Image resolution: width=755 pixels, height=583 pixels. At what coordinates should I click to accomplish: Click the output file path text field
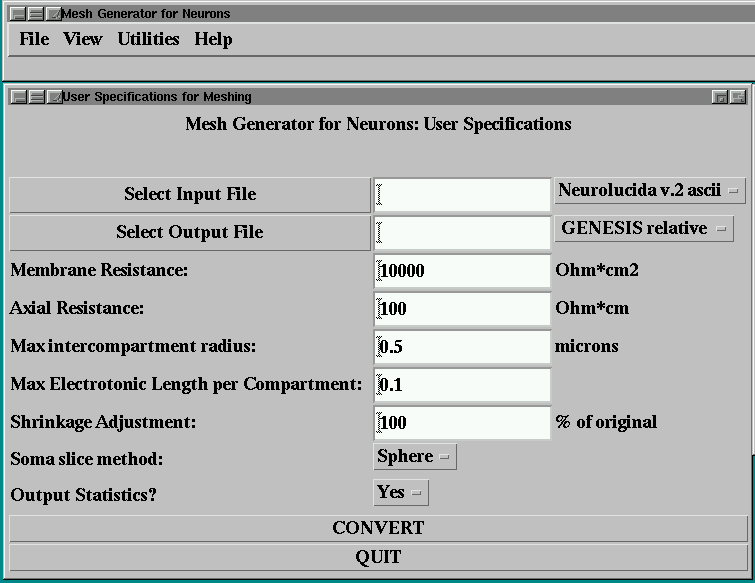(x=462, y=232)
